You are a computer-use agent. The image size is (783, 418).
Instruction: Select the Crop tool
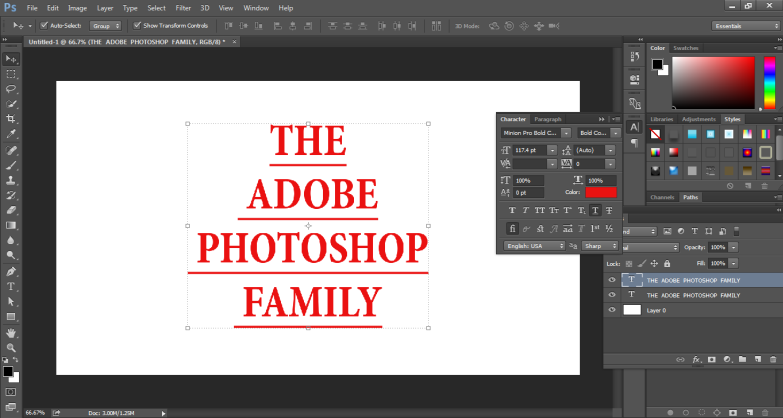[11, 119]
